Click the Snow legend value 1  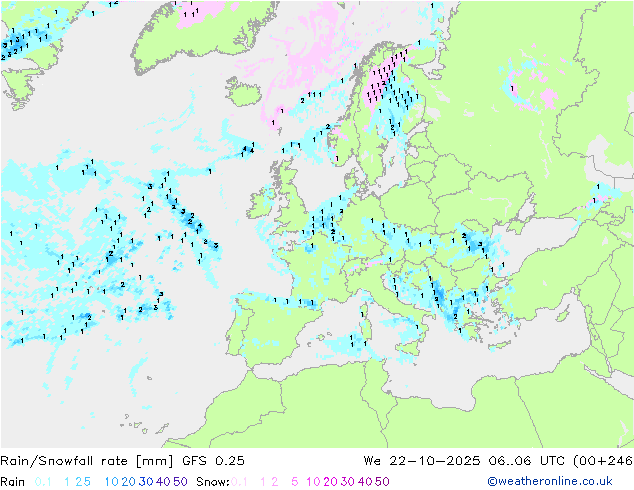tap(263, 482)
